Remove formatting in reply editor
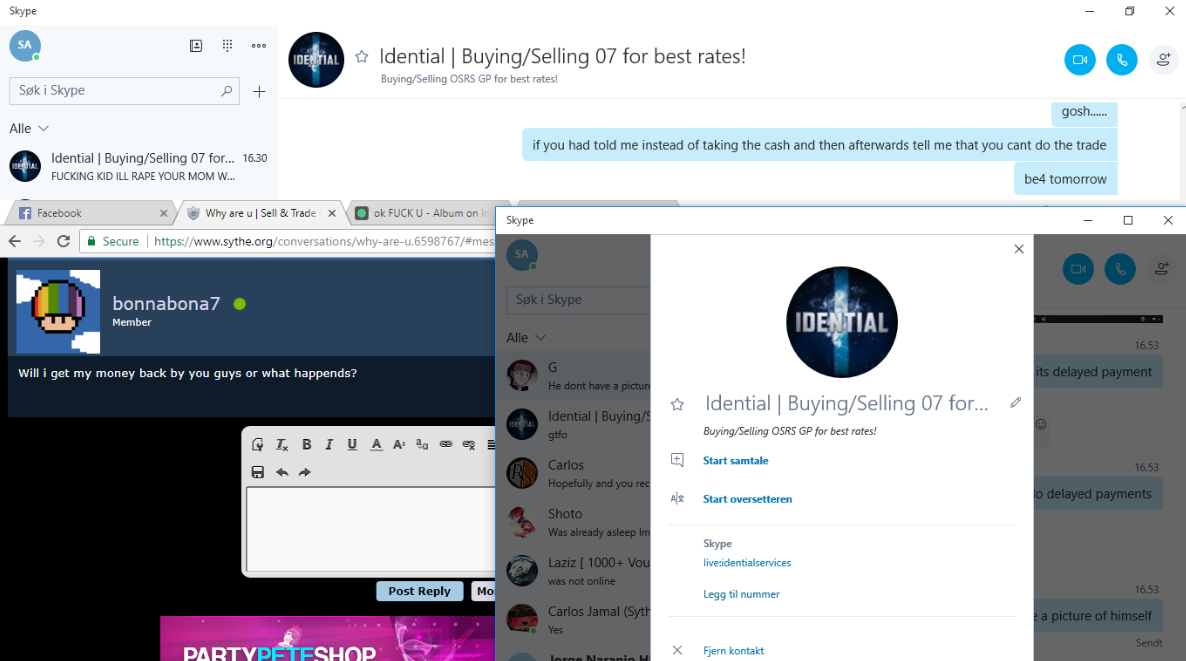 click(282, 445)
